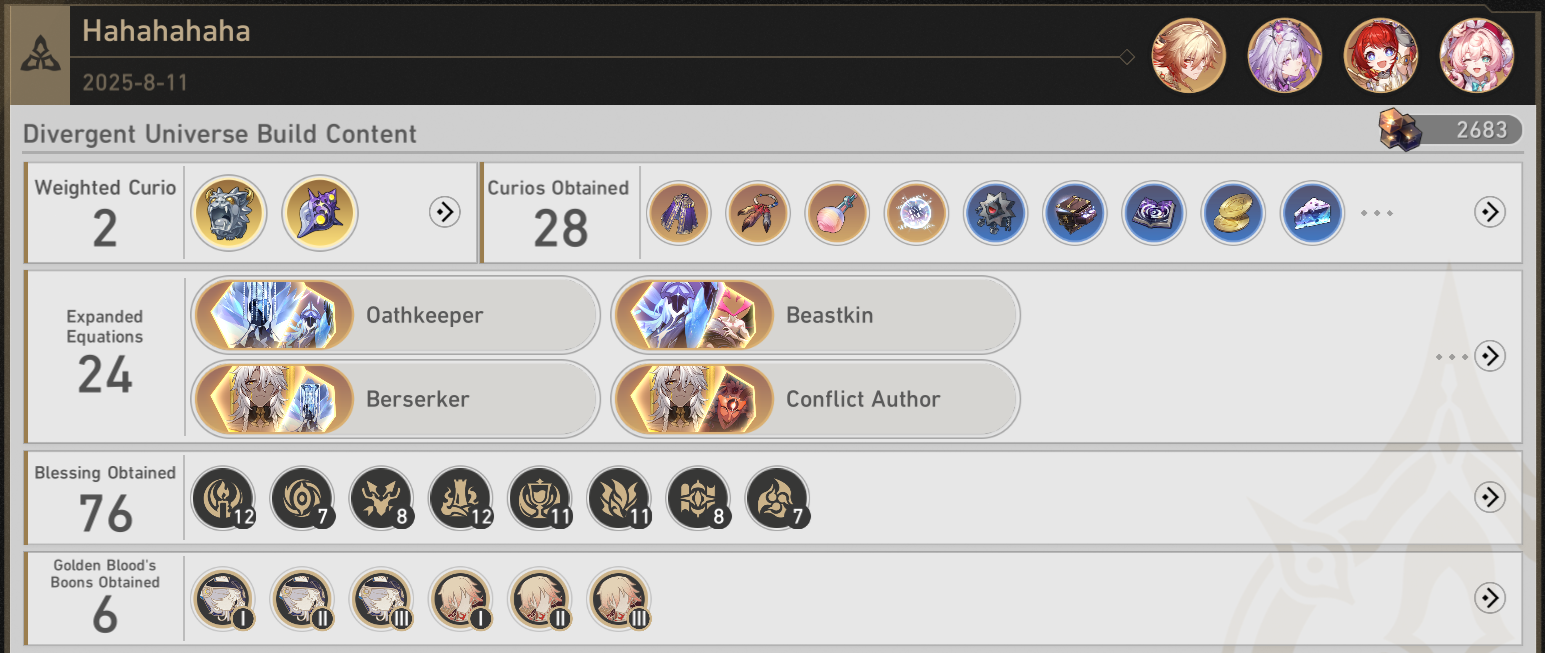Select the cheese wedge curio icon
Viewport: 1545px width, 653px height.
(x=1312, y=213)
